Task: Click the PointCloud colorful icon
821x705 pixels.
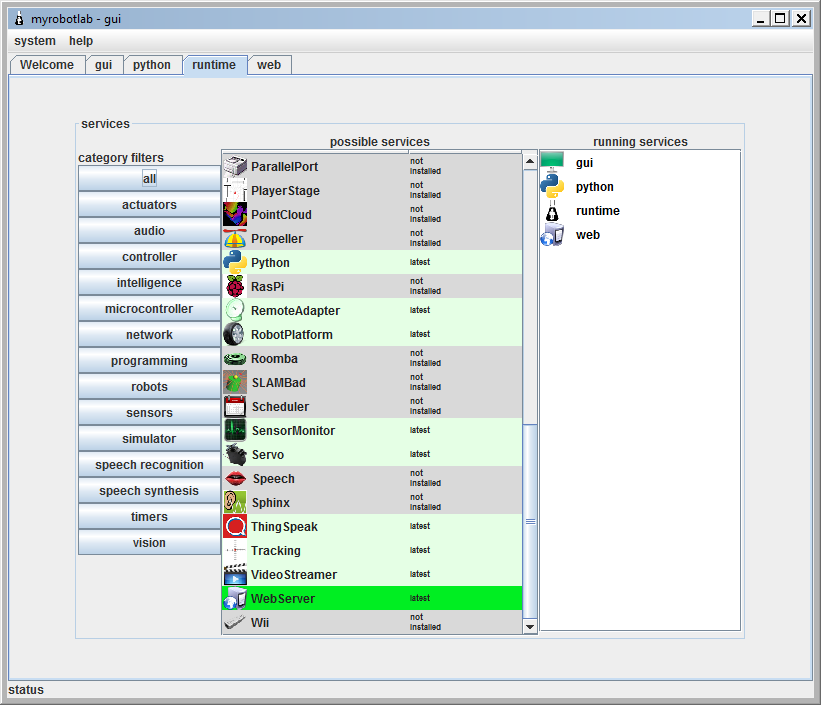Action: point(235,214)
